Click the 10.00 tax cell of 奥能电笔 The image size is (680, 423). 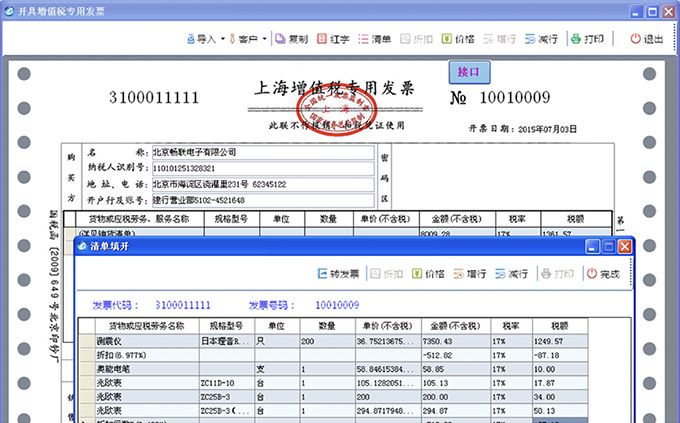560,369
